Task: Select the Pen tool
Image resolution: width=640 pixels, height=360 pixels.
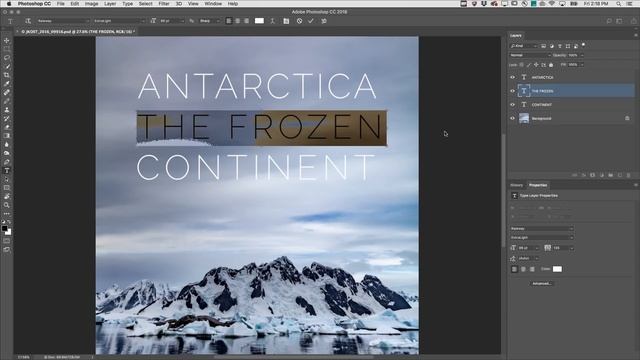Action: point(7,162)
